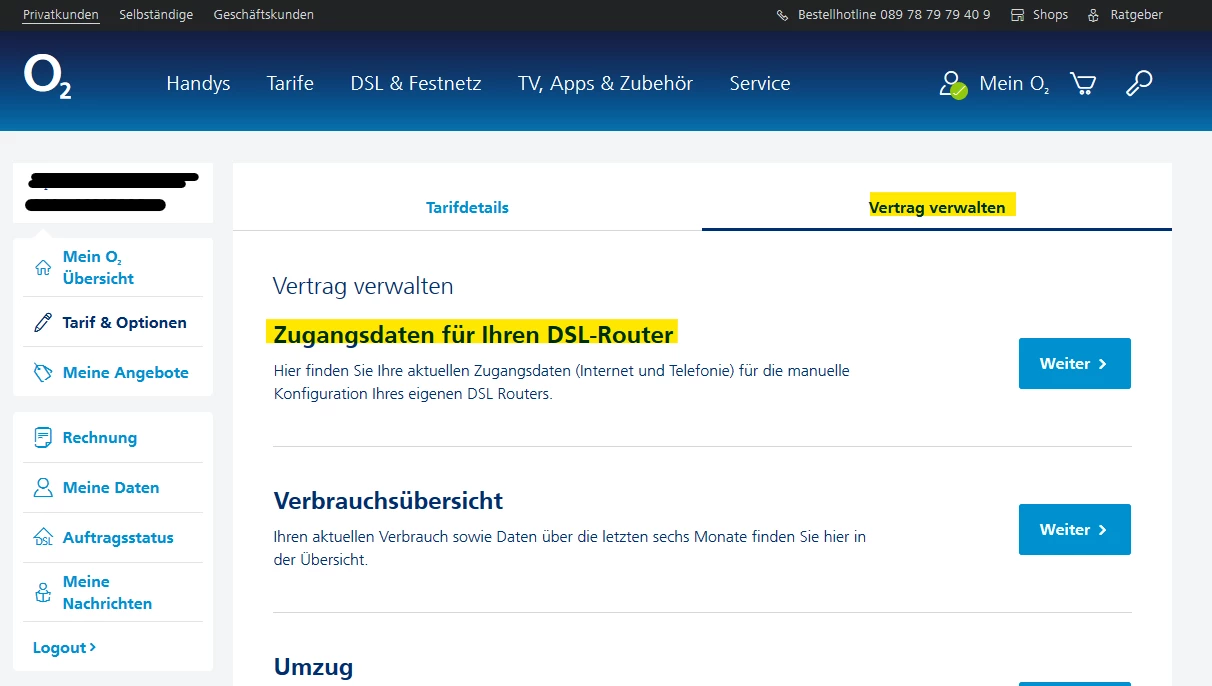Click the Verbrauchsübersicht heading
Screen dimensions: 1212x686
(x=388, y=500)
